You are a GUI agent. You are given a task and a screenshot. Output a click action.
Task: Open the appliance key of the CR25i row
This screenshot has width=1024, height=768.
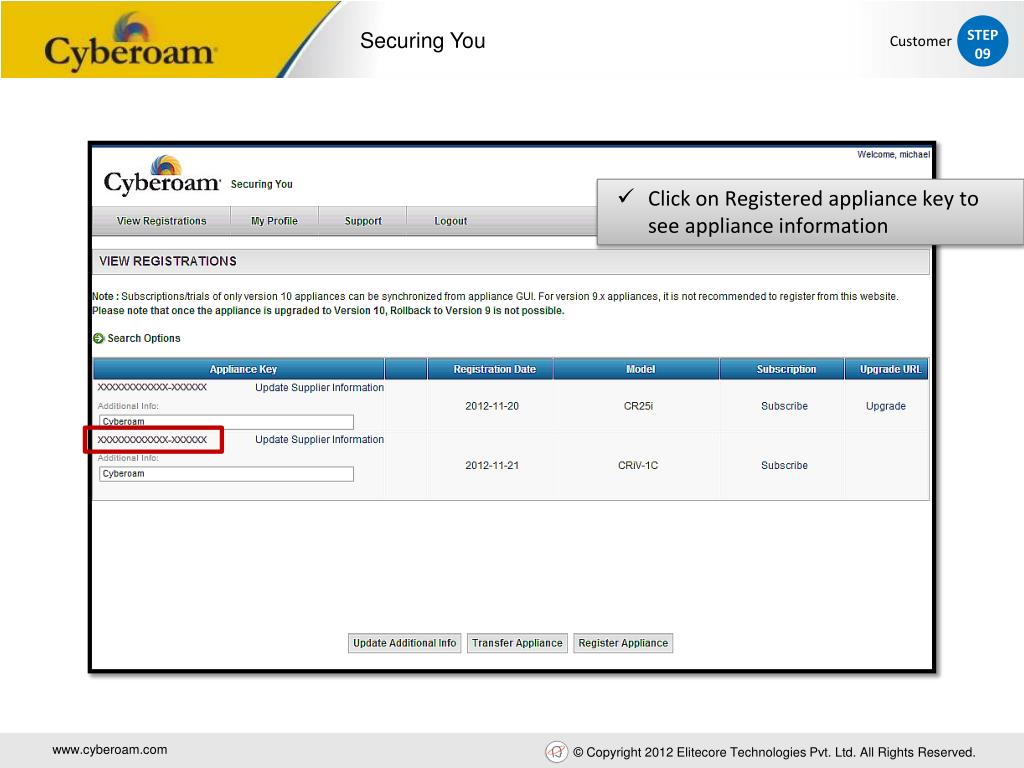[152, 387]
